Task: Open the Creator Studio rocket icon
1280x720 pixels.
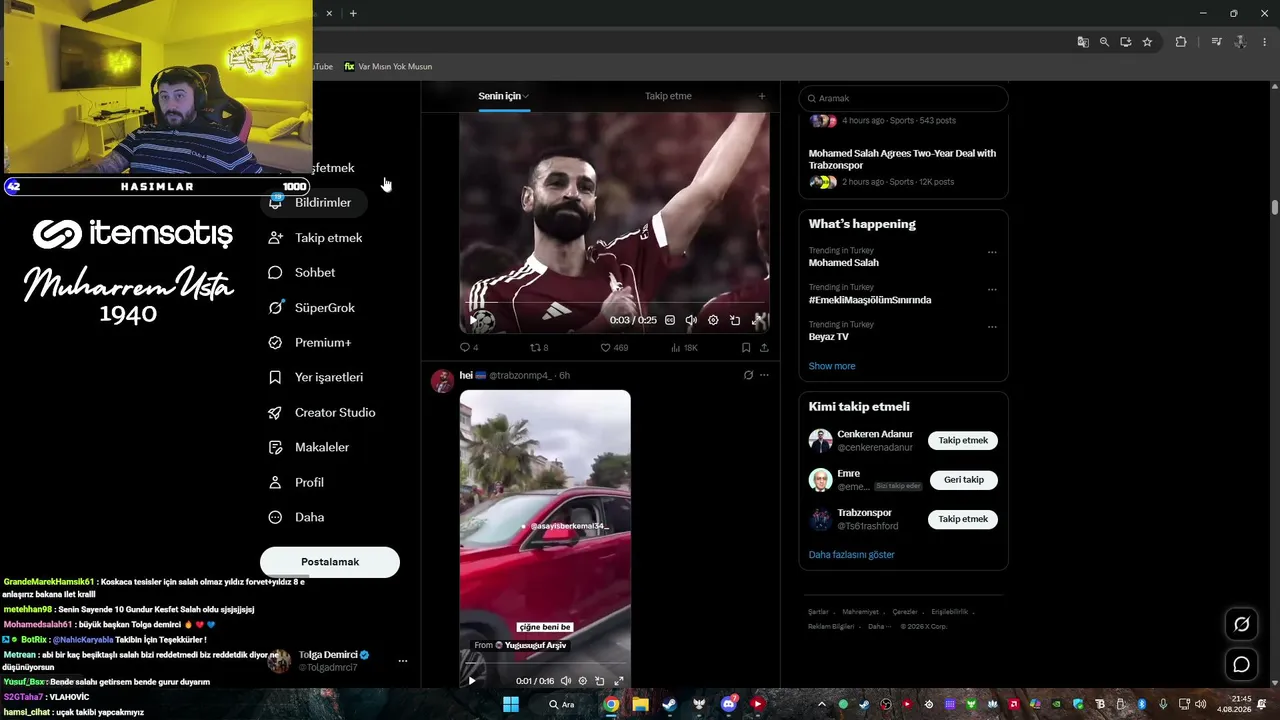Action: [x=276, y=413]
